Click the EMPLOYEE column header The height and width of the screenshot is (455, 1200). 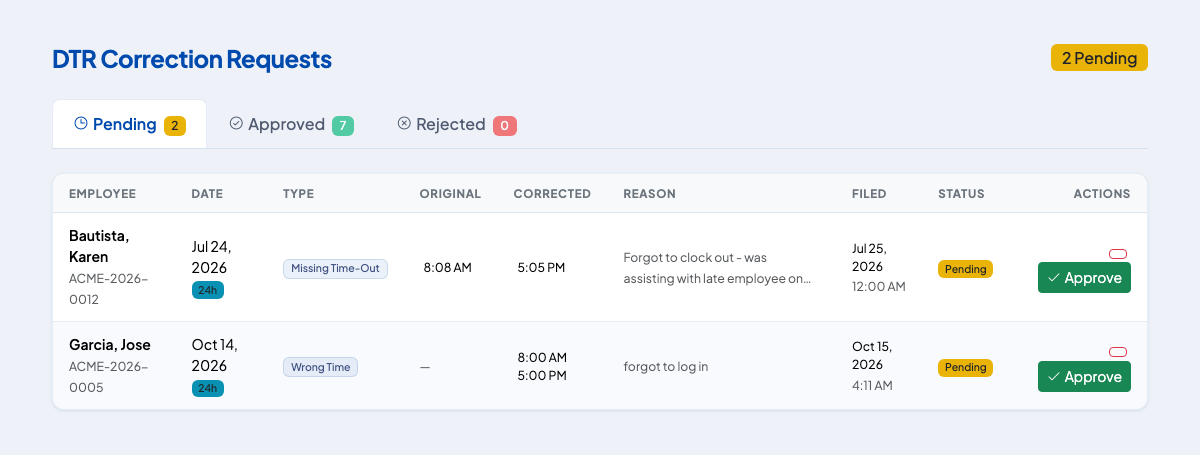coord(102,194)
